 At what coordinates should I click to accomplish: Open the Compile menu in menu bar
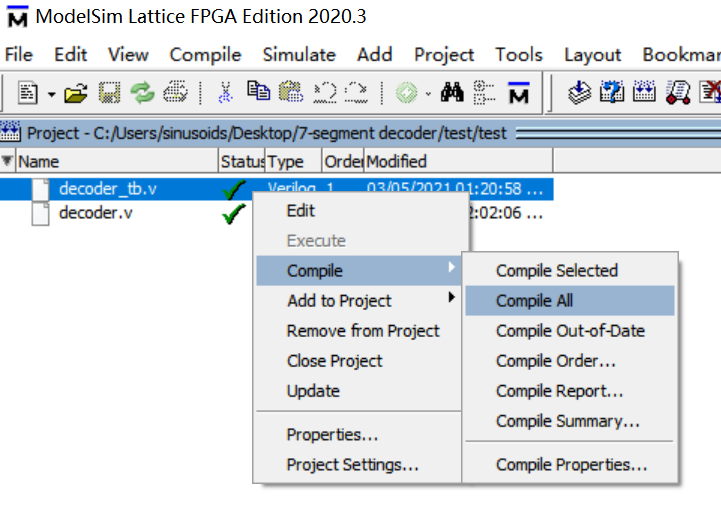(x=205, y=56)
